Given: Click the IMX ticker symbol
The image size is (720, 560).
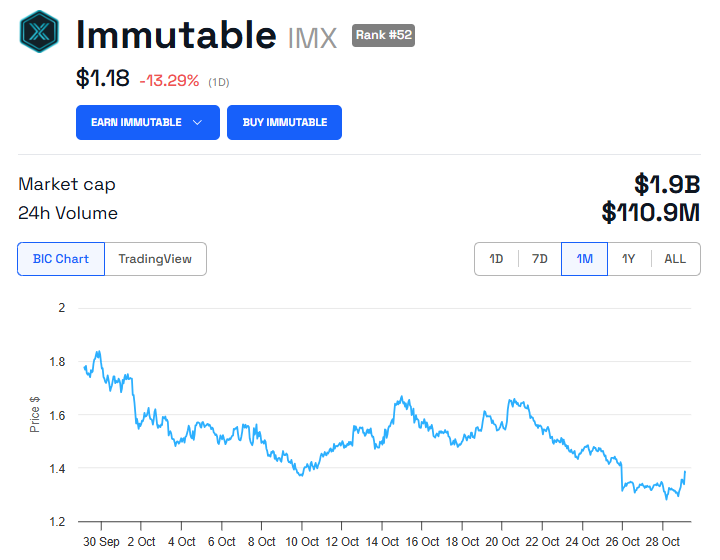Looking at the screenshot, I should click(x=312, y=39).
